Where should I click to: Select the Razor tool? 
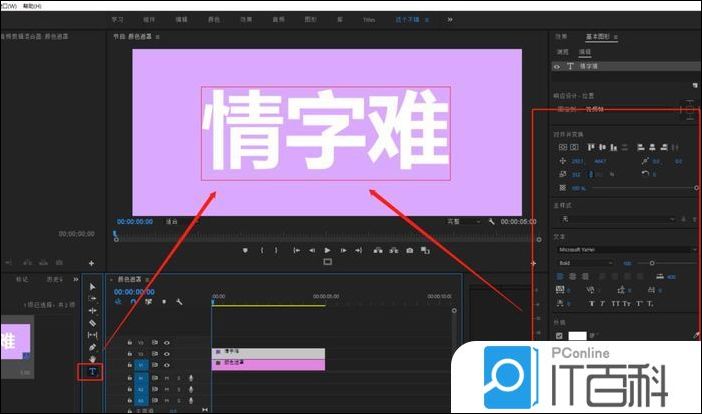tap(92, 323)
